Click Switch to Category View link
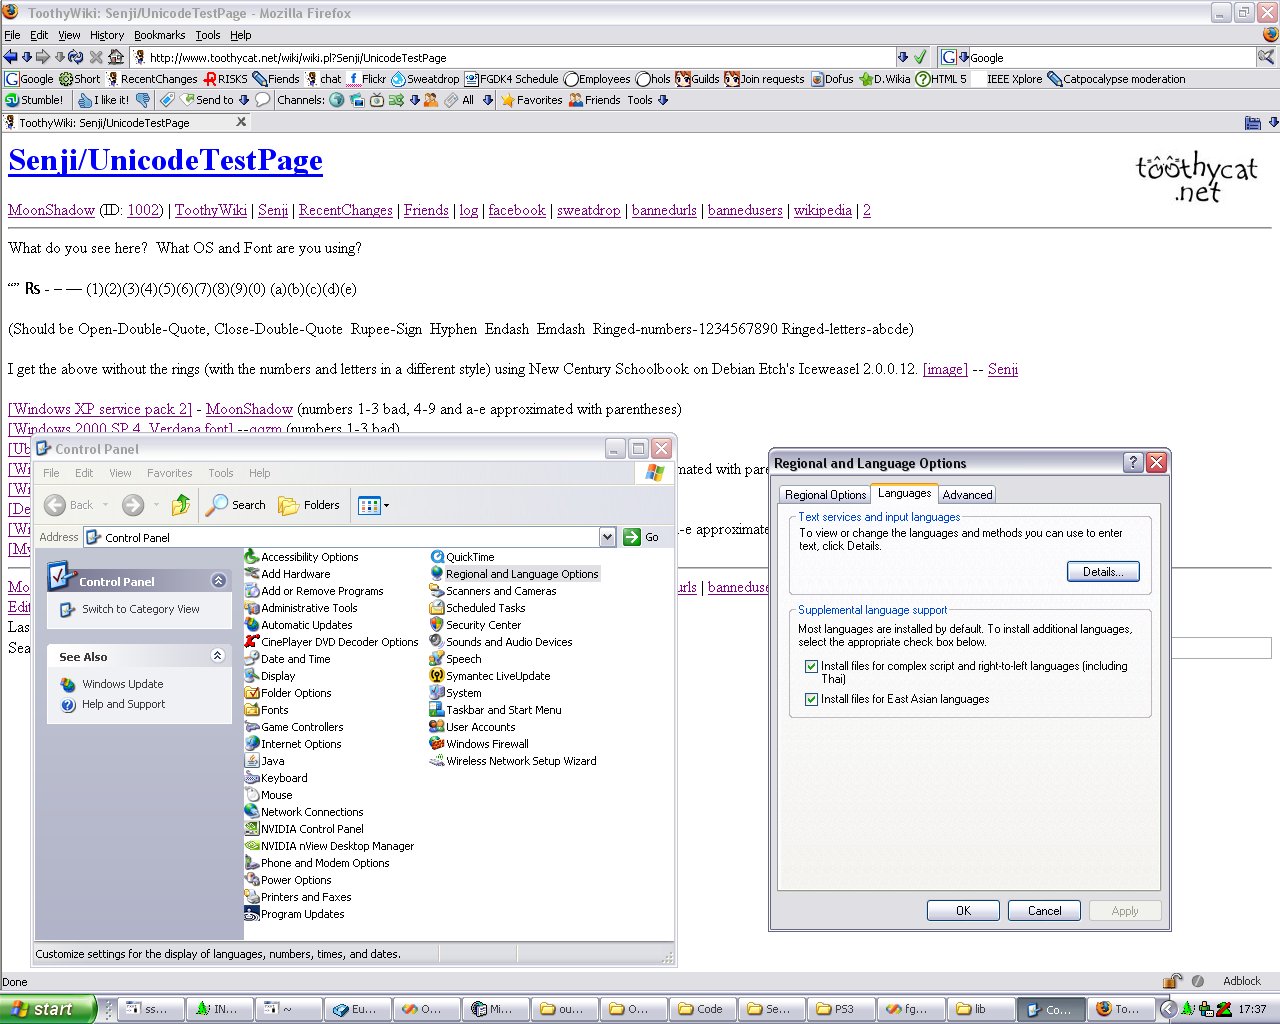The width and height of the screenshot is (1280, 1024). point(140,609)
